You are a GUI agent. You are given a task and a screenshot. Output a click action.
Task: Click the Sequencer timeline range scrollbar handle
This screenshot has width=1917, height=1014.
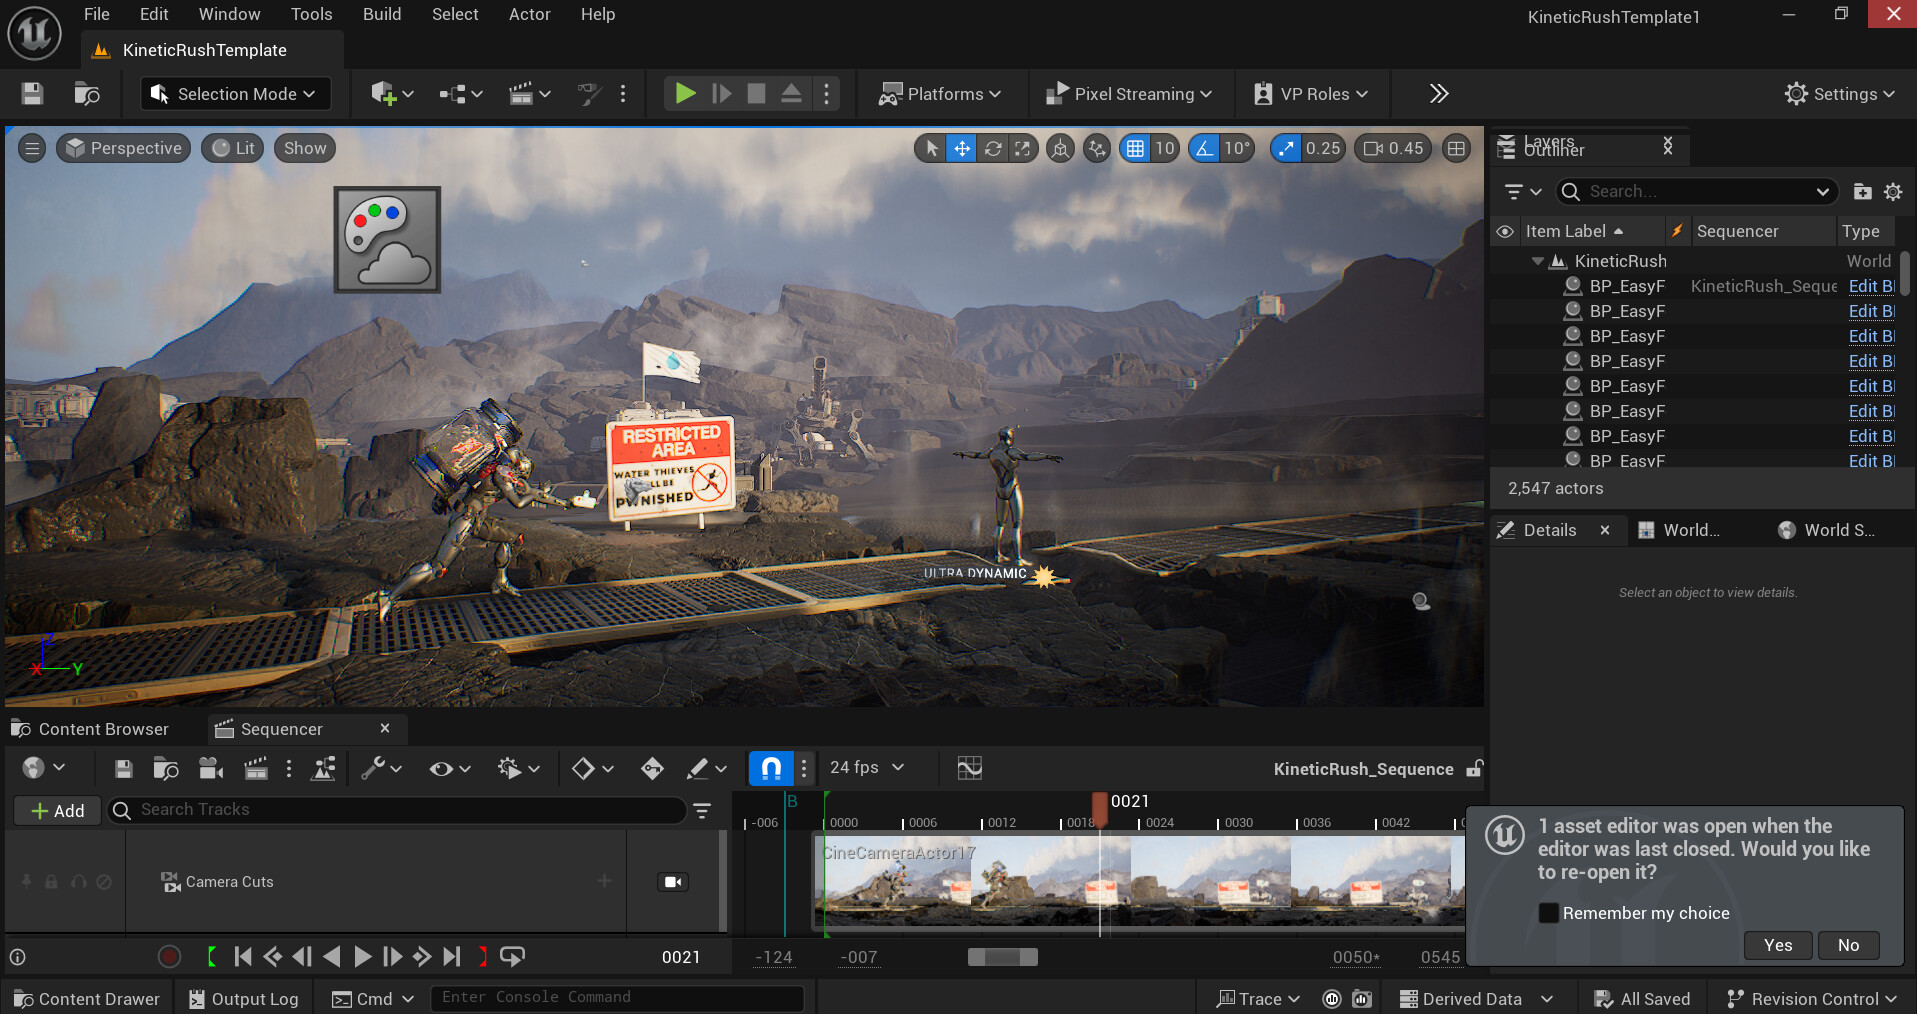point(1002,957)
